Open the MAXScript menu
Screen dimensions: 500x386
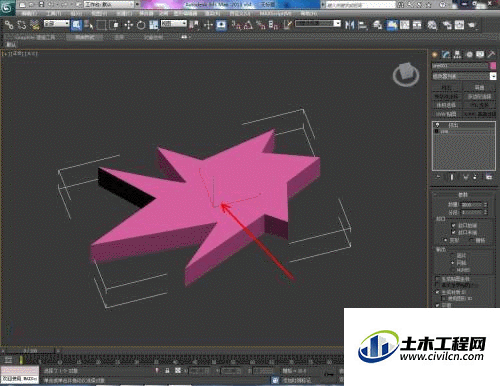(x=275, y=14)
